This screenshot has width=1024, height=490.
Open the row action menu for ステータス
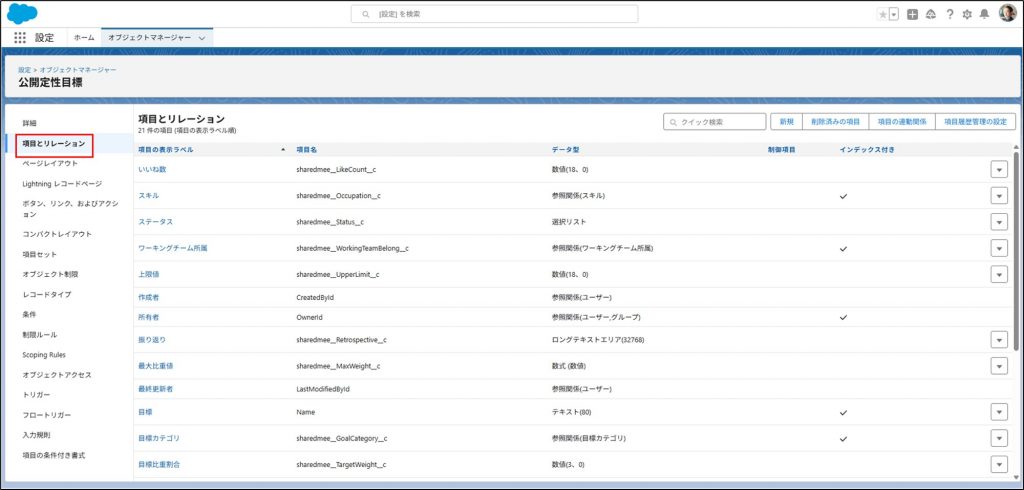tap(998, 222)
